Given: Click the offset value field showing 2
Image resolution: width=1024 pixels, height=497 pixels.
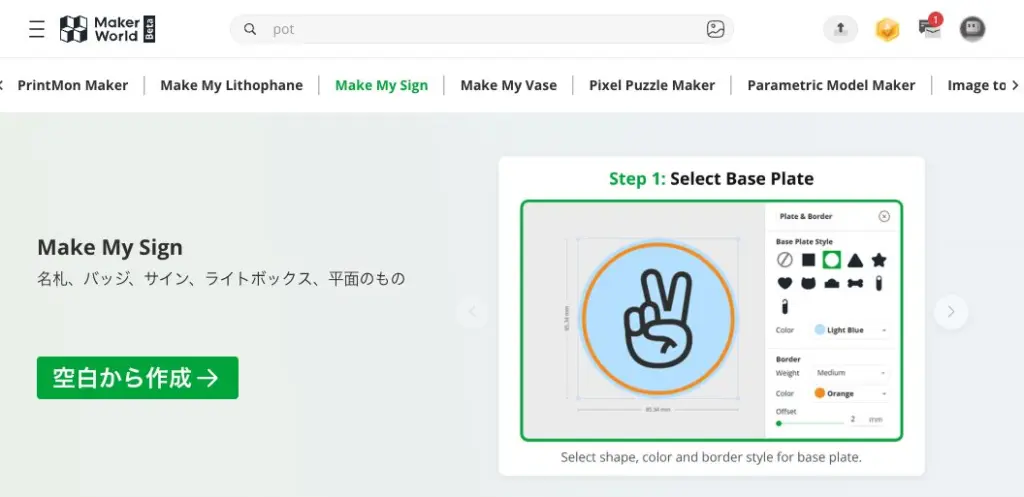Looking at the screenshot, I should click(x=854, y=419).
